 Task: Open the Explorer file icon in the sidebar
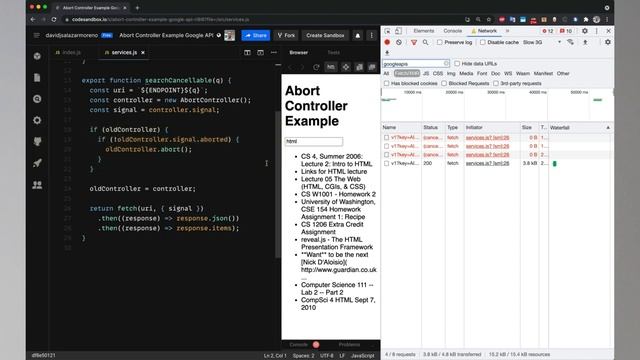(37, 77)
